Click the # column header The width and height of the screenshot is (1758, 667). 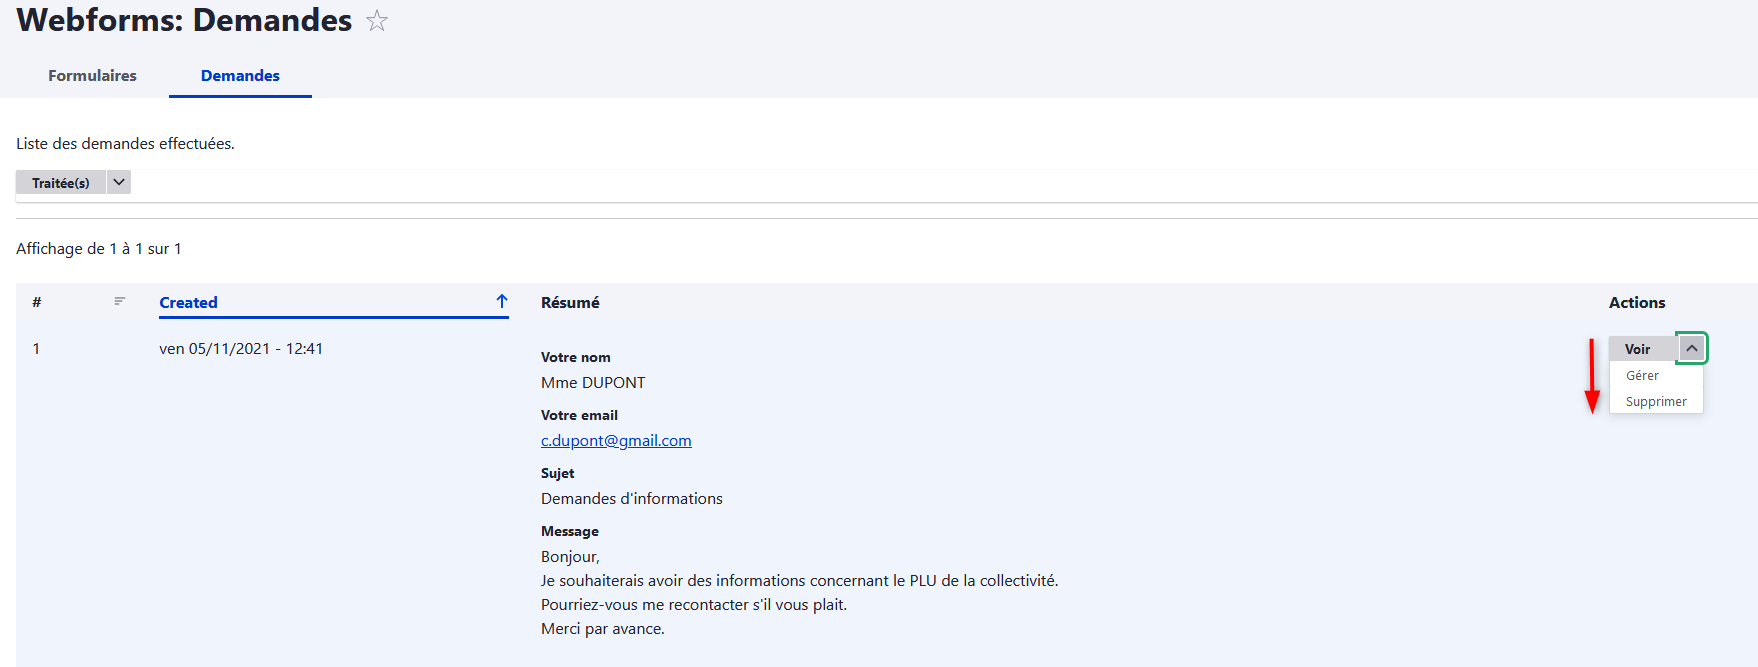tap(37, 302)
